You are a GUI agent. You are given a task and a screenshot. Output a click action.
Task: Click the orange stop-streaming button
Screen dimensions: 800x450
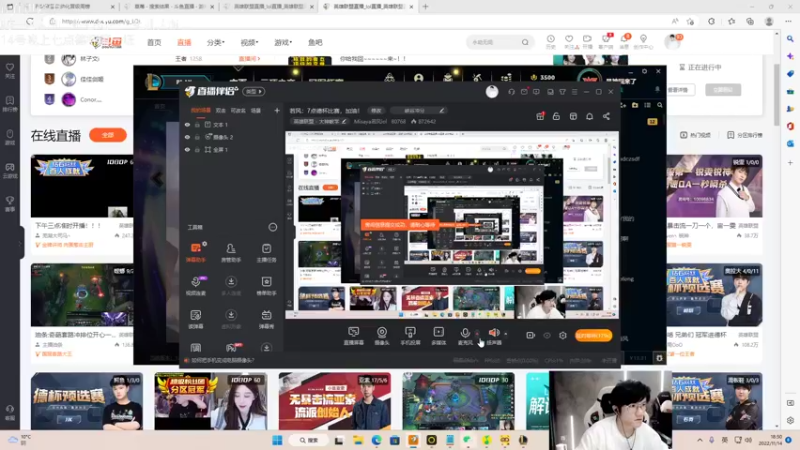pyautogui.click(x=593, y=335)
